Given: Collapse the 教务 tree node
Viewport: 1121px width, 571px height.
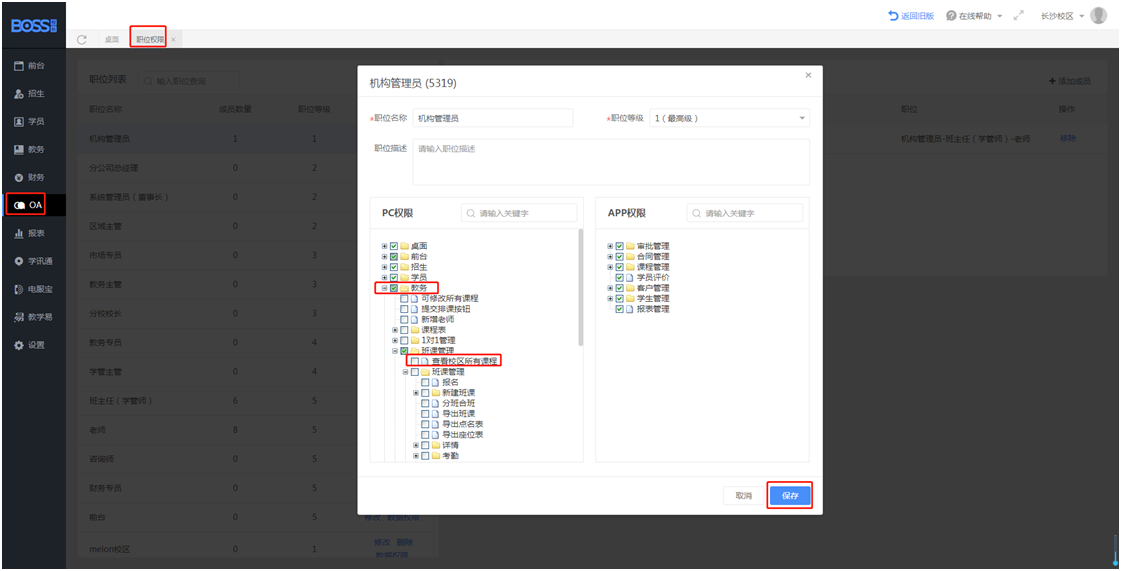Looking at the screenshot, I should 384,288.
